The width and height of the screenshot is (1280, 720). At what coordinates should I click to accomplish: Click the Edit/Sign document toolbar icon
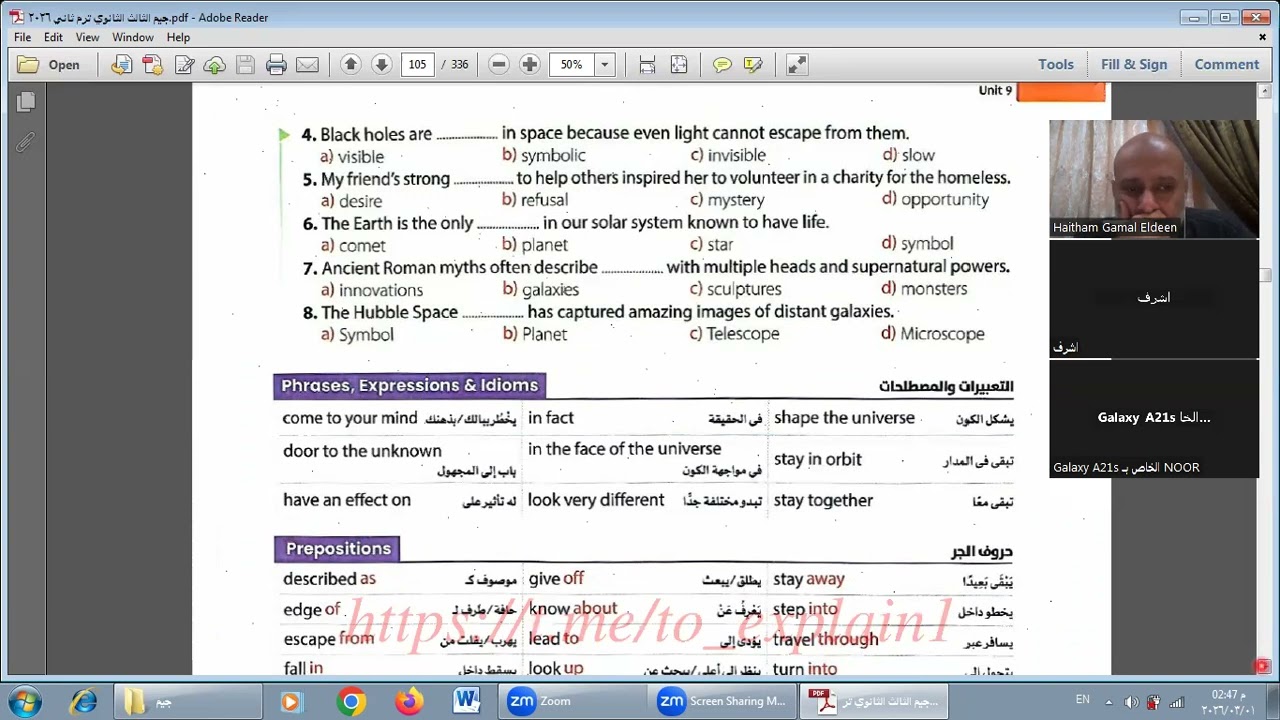[184, 65]
